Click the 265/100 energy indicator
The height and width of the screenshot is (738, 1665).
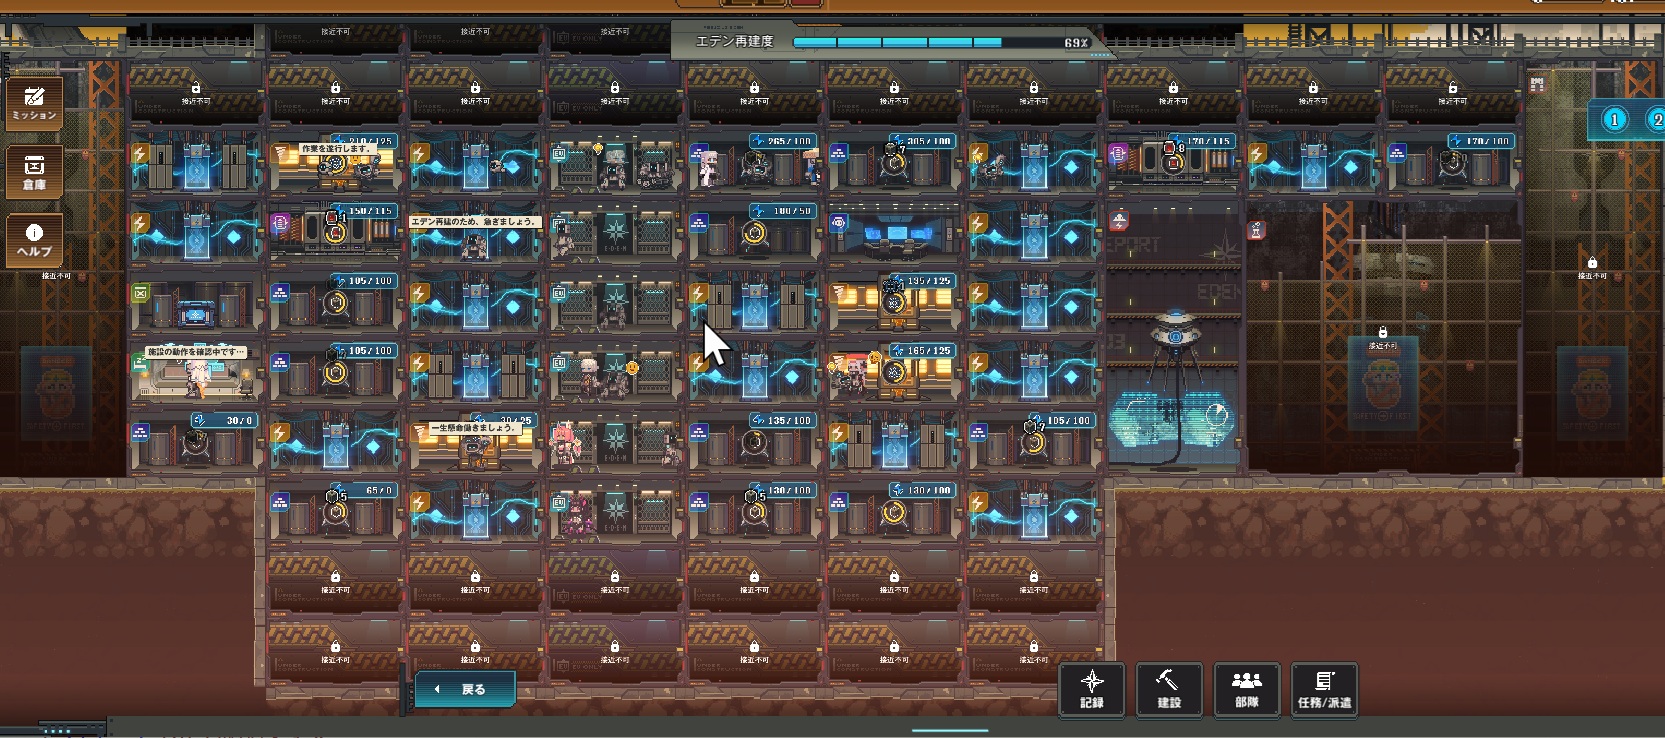783,142
